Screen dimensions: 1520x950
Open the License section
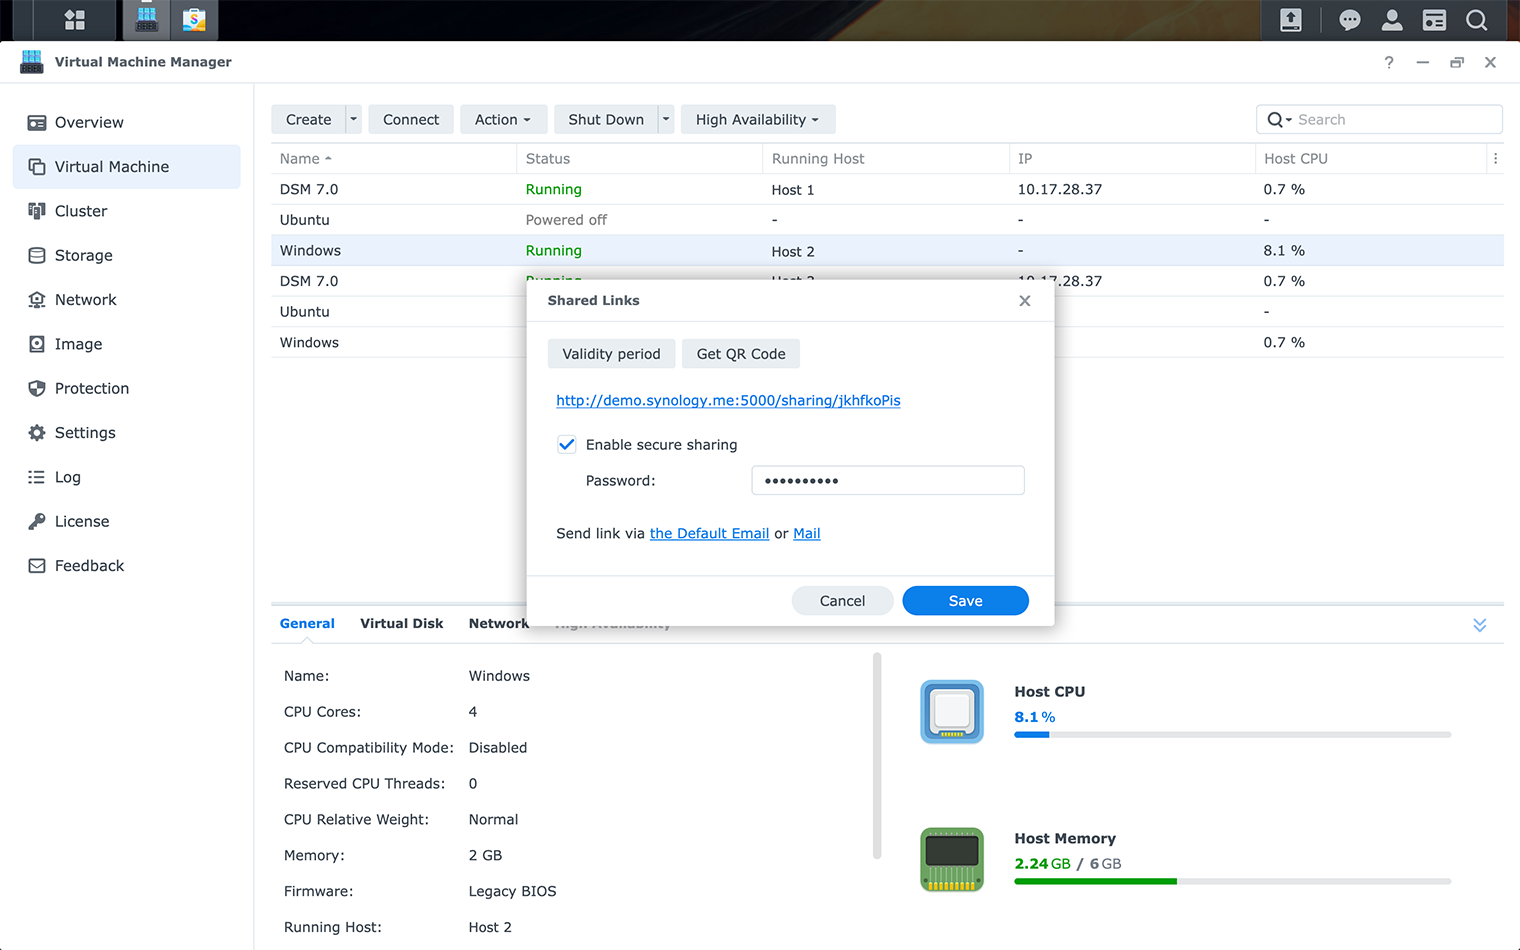82,521
